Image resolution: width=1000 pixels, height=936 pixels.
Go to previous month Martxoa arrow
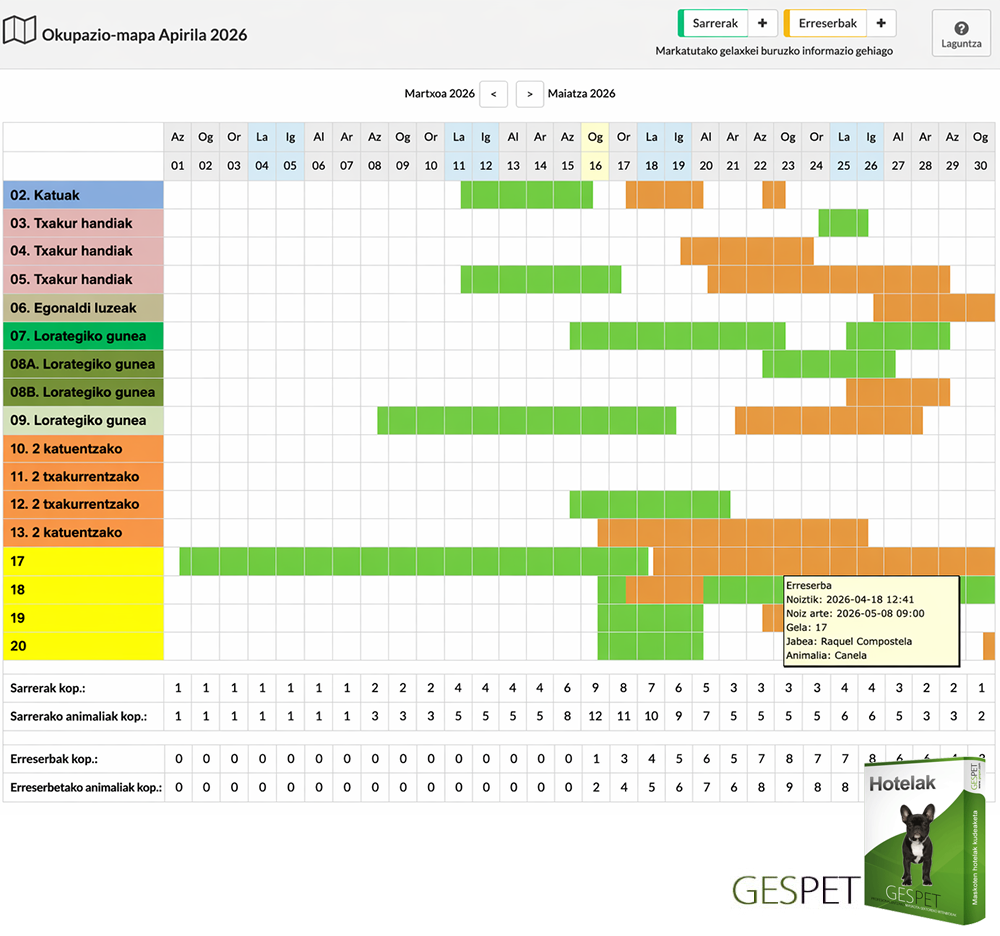493,94
